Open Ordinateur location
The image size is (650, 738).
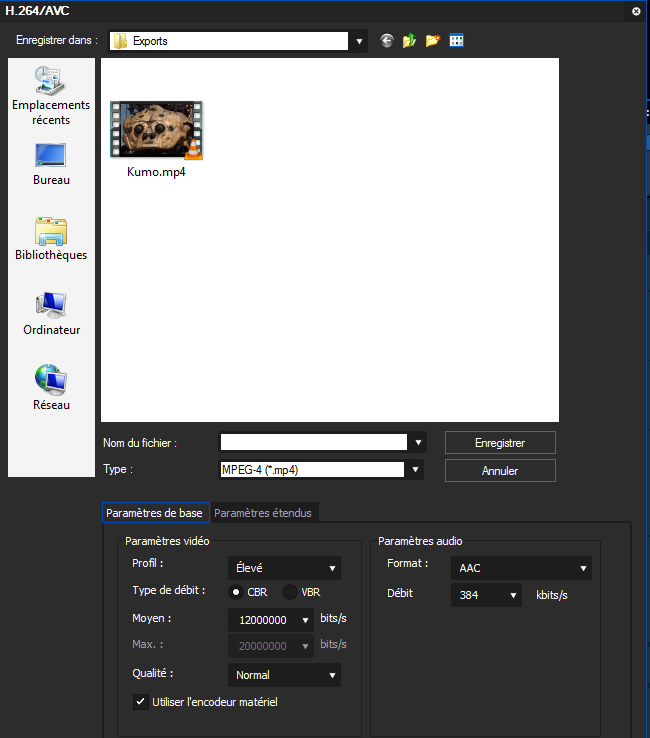point(51,313)
